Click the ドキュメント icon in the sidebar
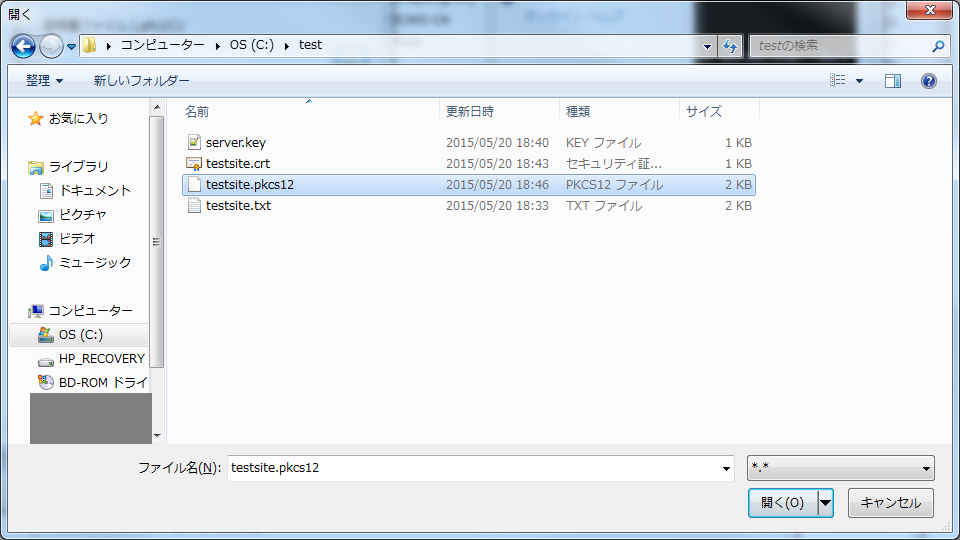The width and height of the screenshot is (960, 540). (46, 191)
